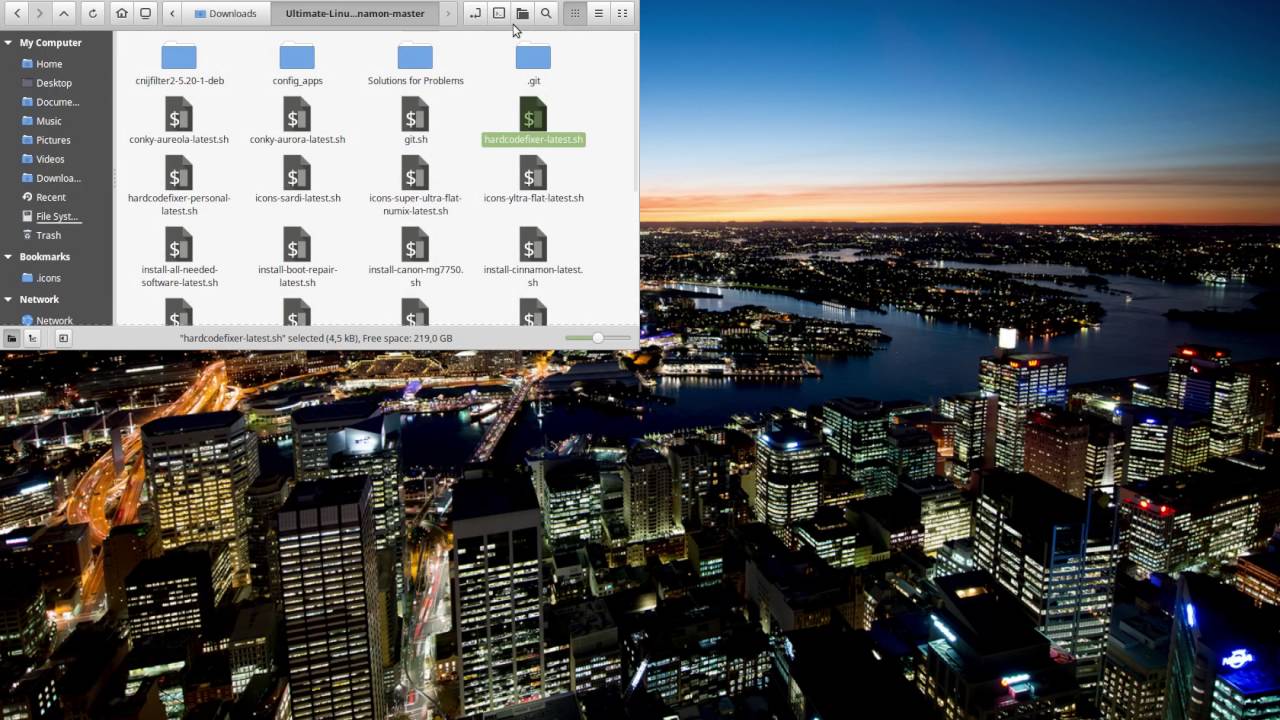Select icons-sardi-latest.sh script
The height and width of the screenshot is (720, 1280).
pyautogui.click(x=297, y=180)
